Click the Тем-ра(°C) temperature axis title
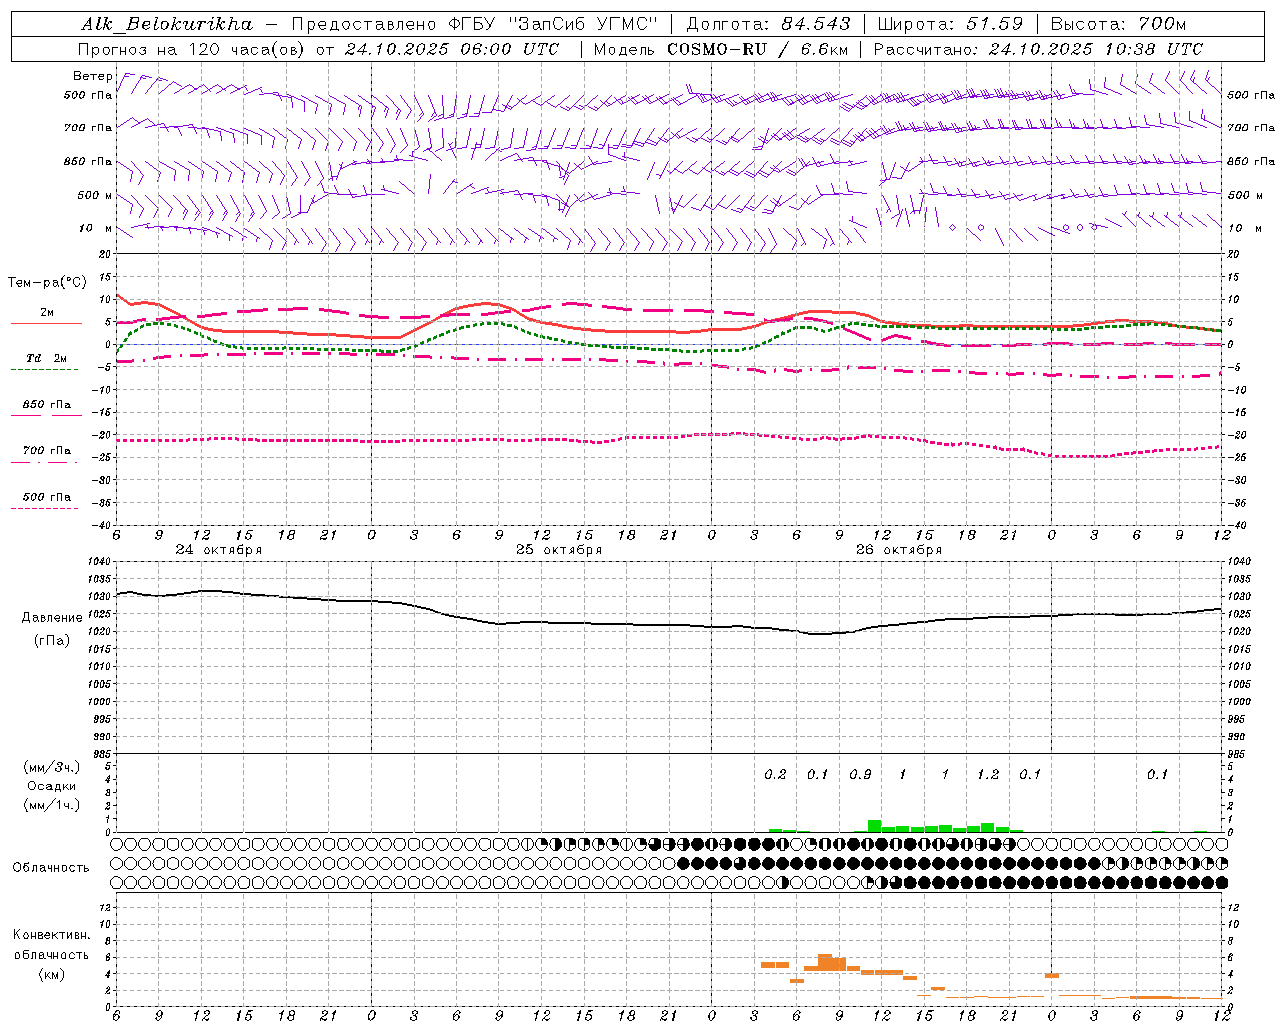The height and width of the screenshot is (1024, 1280). (47, 283)
